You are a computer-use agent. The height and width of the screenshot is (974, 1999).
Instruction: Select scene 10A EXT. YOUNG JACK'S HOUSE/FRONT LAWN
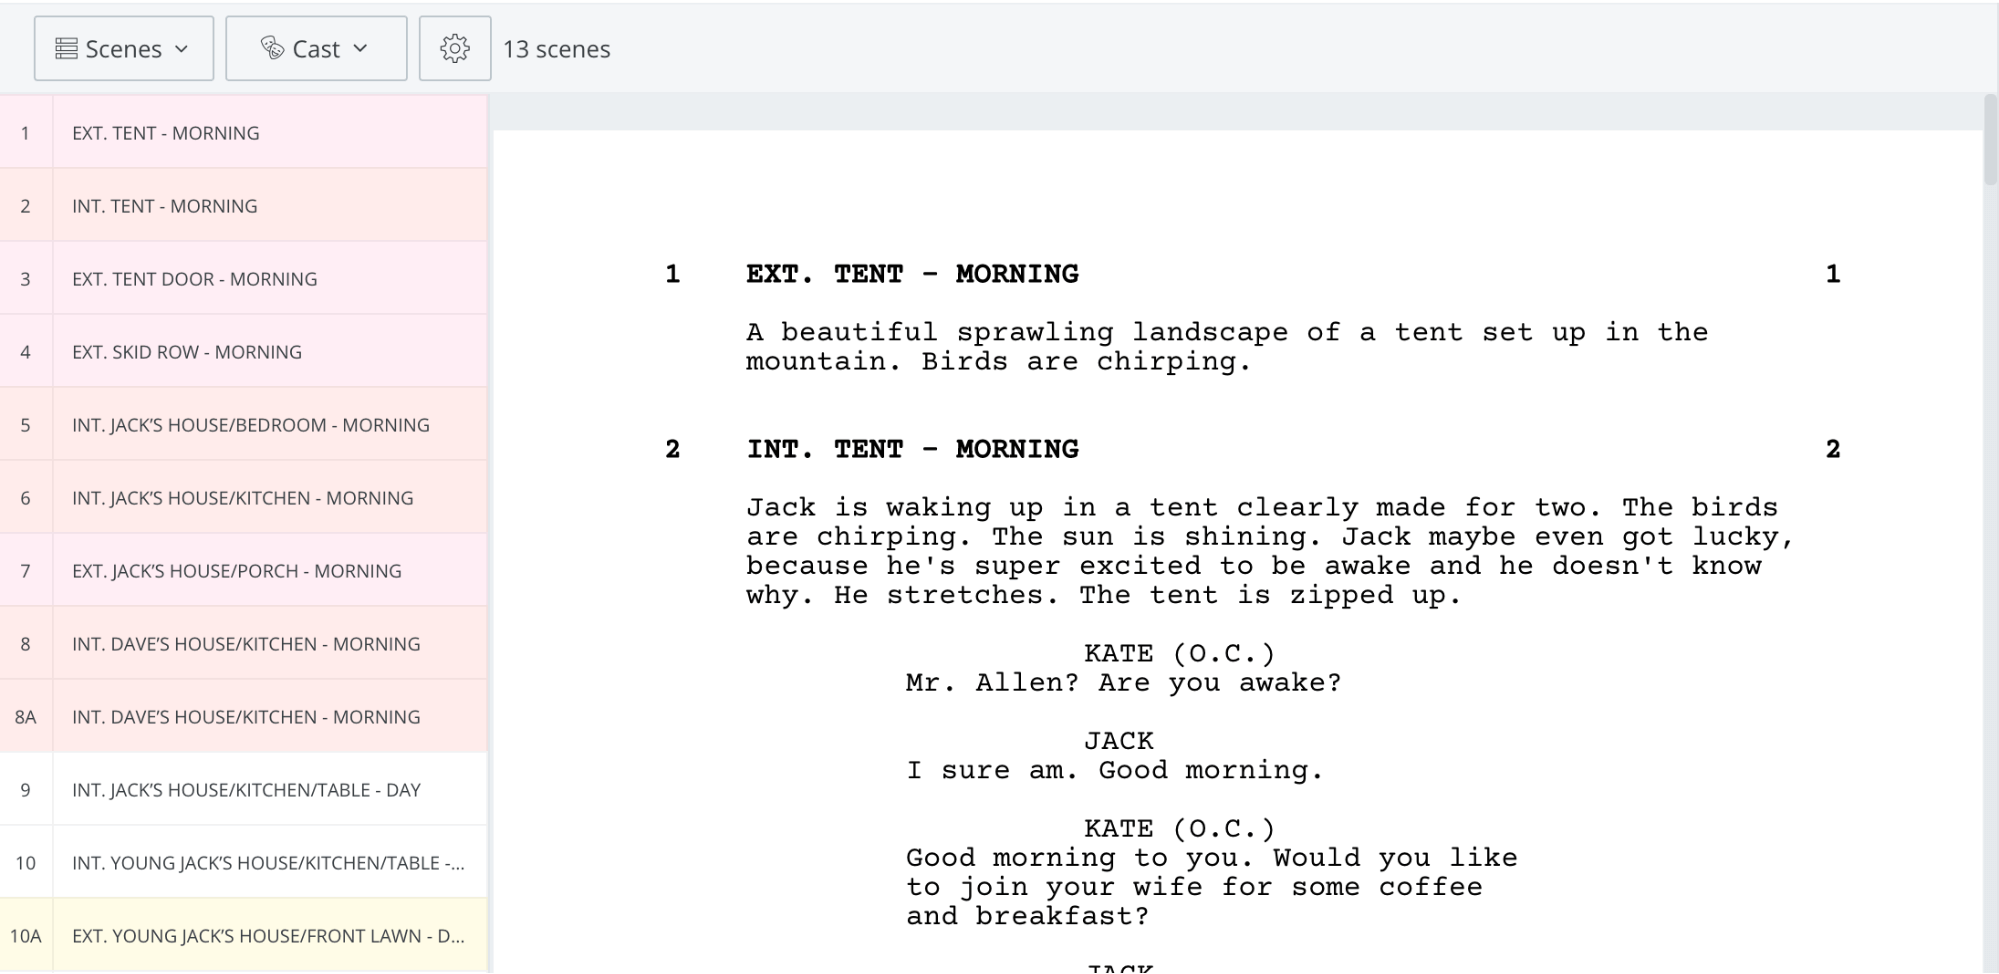pyautogui.click(x=244, y=935)
